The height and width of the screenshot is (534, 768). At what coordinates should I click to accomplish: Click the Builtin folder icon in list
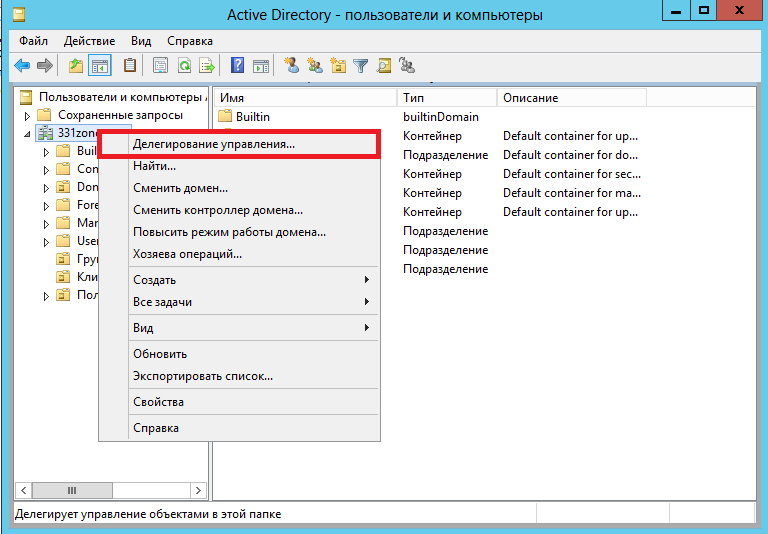[x=225, y=117]
